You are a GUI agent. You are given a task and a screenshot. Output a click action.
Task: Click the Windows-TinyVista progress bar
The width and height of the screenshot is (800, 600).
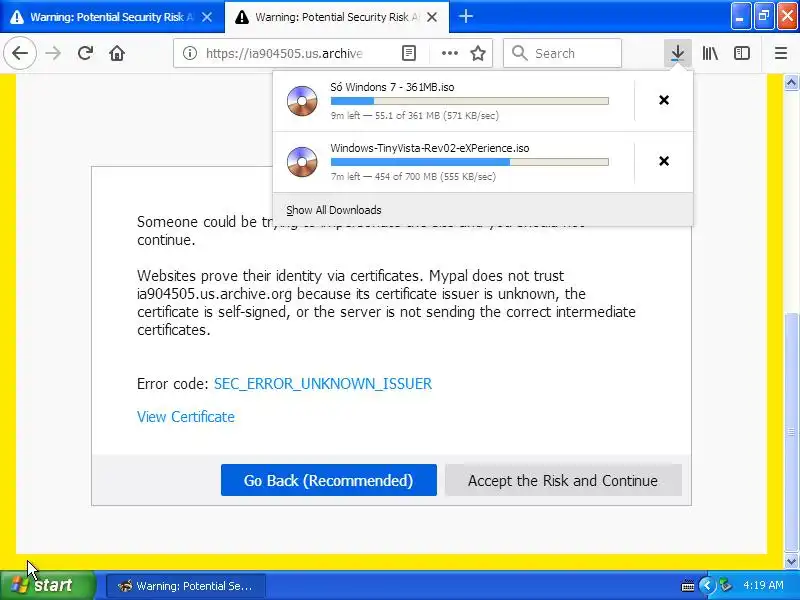pyautogui.click(x=469, y=162)
